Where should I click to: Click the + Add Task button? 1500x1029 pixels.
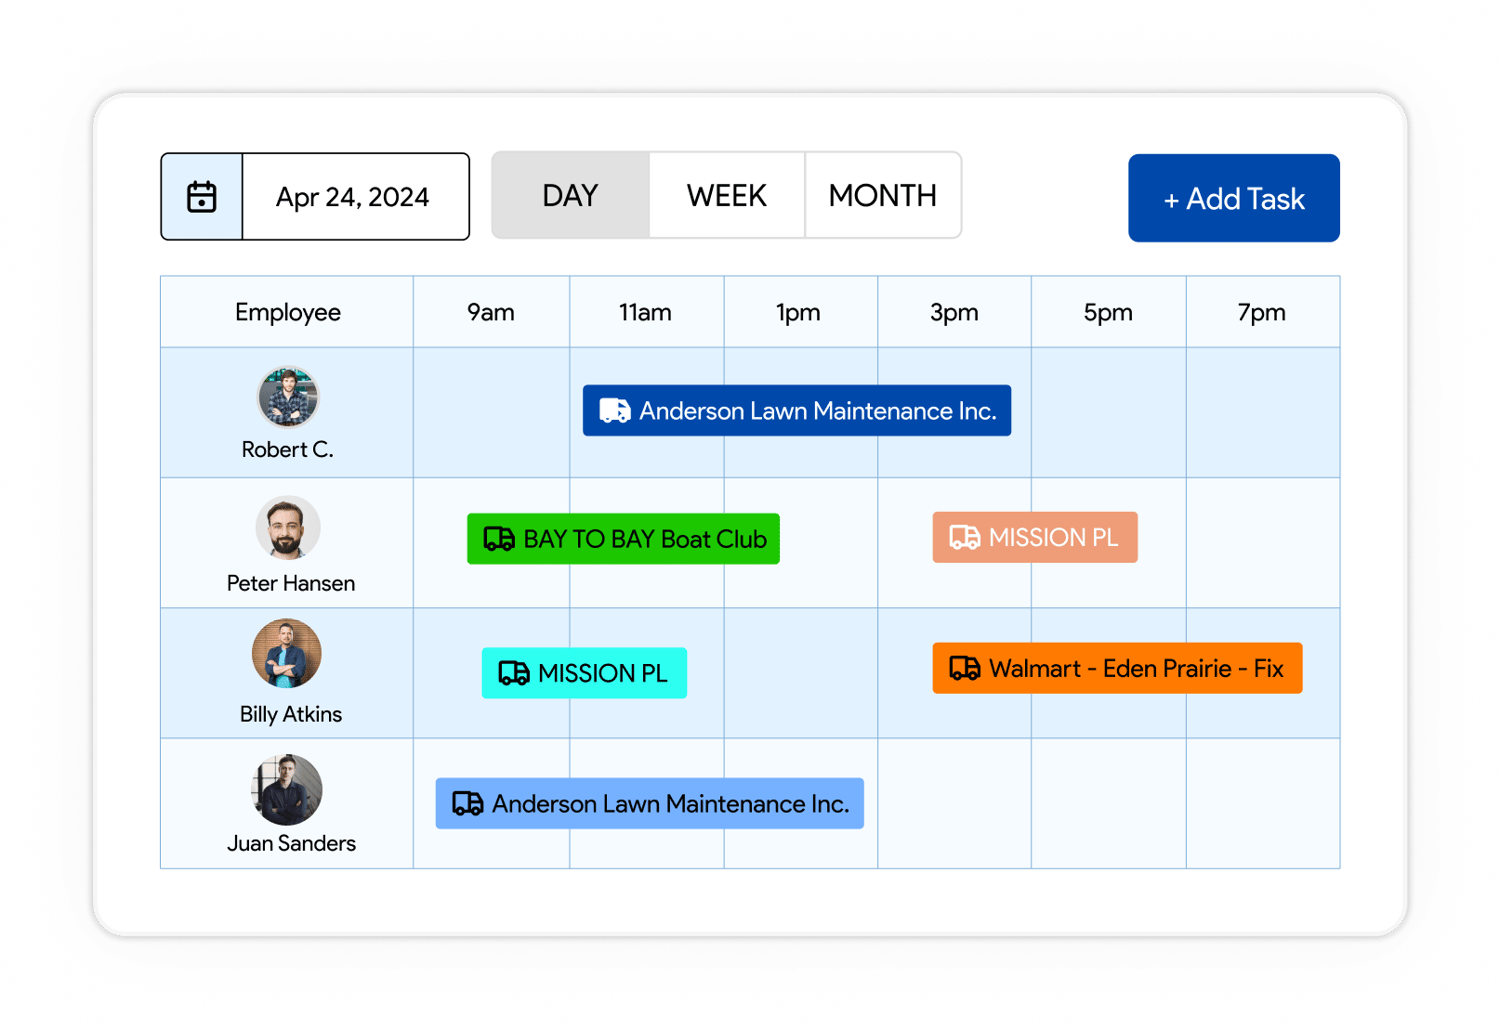point(1233,198)
